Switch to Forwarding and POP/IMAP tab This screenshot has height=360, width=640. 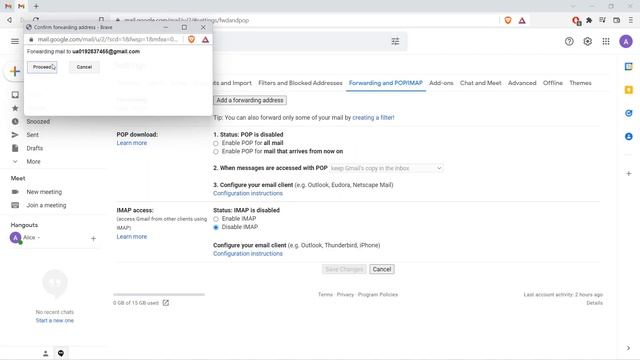(386, 83)
